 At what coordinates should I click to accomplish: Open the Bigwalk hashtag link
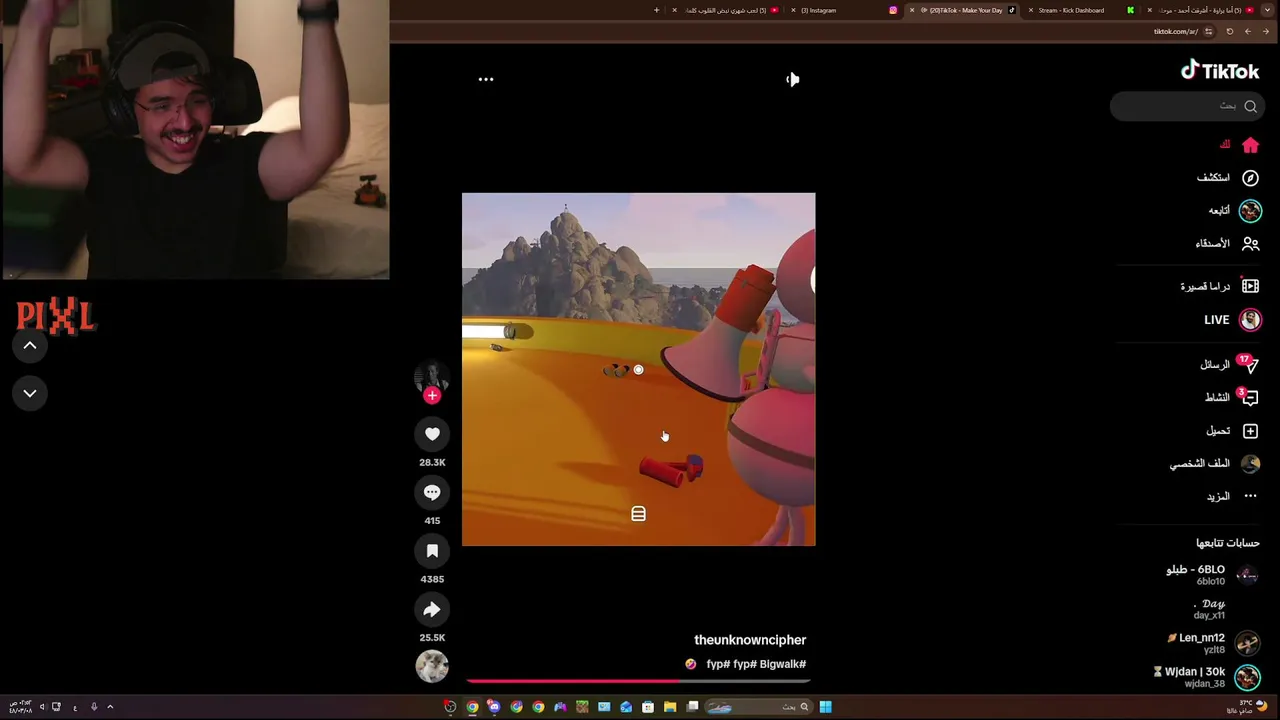point(781,664)
